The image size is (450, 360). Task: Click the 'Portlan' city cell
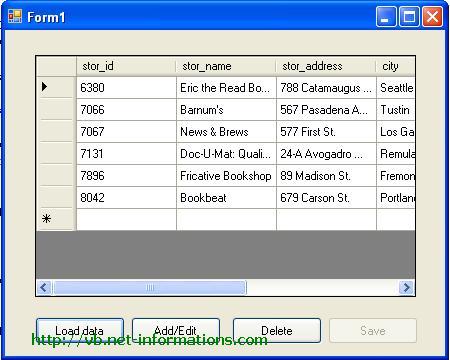point(396,198)
